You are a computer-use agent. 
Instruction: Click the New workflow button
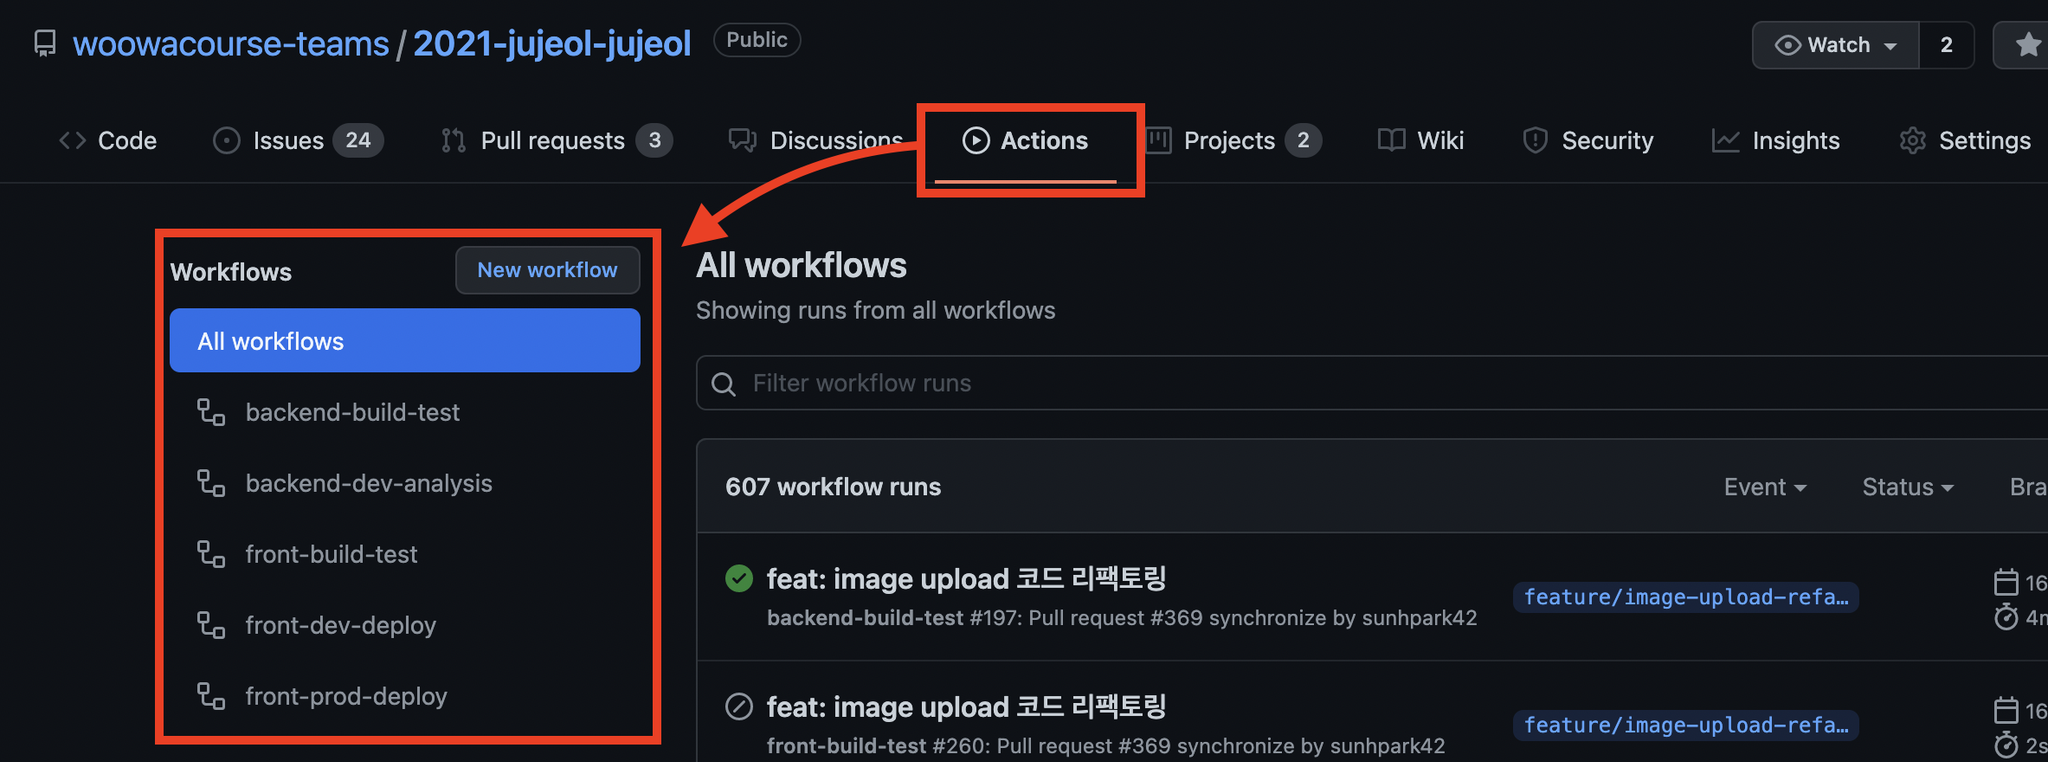coord(548,270)
